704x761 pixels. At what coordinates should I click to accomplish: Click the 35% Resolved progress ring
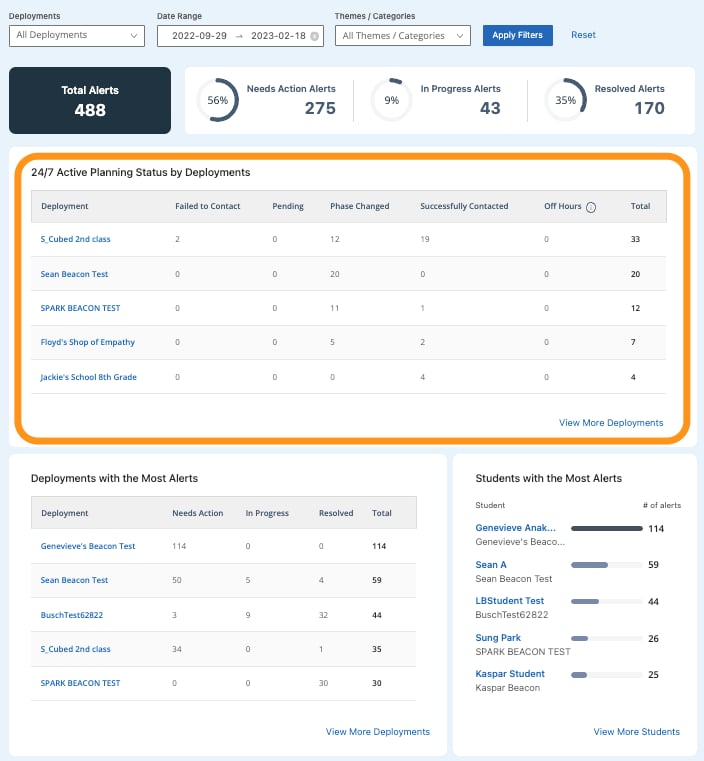pyautogui.click(x=566, y=100)
